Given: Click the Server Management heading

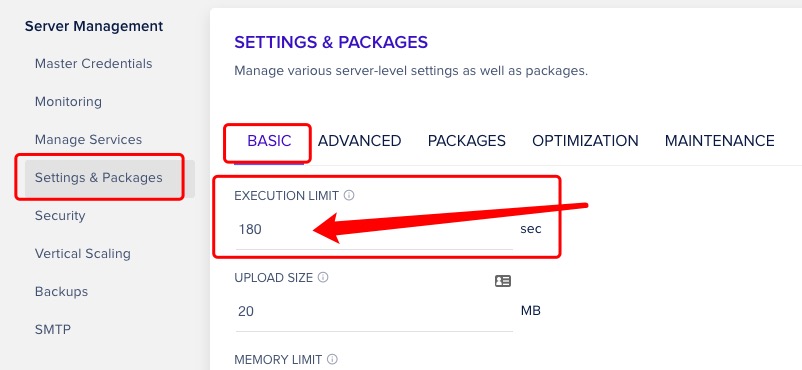Looking at the screenshot, I should point(94,26).
